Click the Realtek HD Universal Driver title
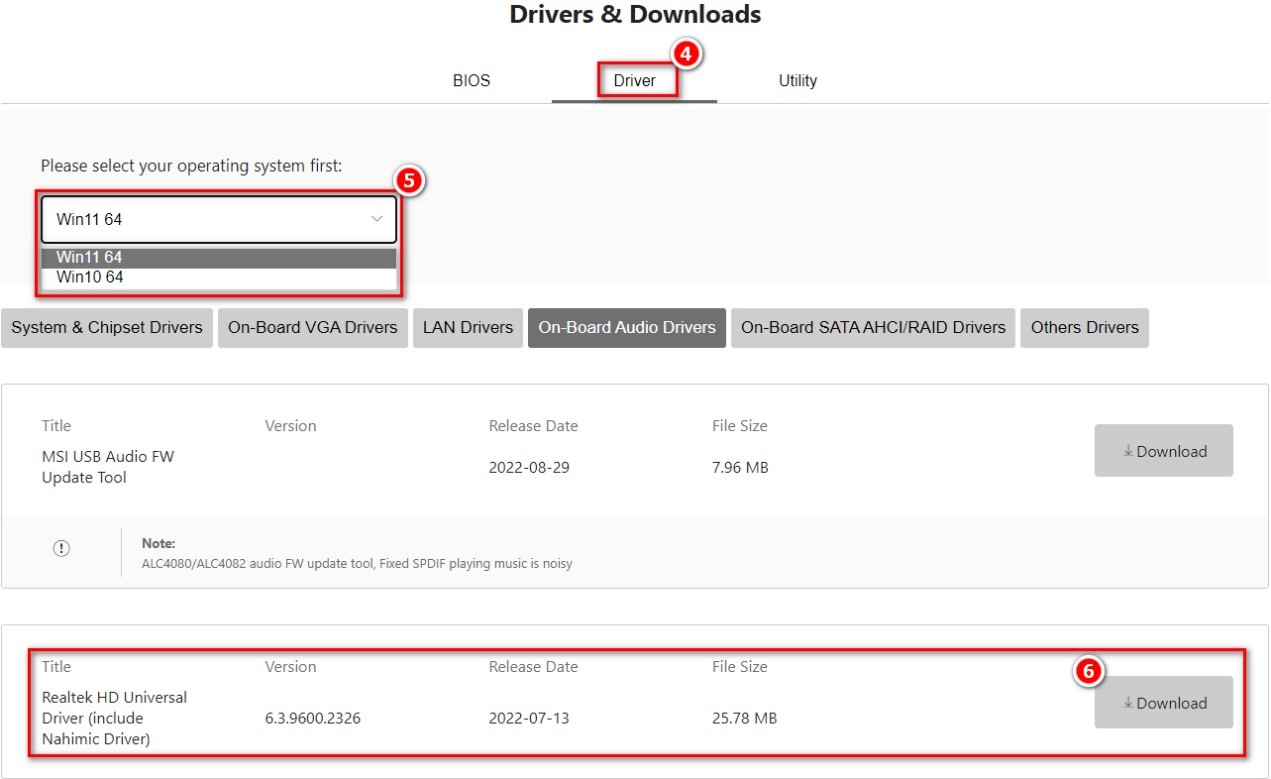The width and height of the screenshot is (1271, 779). click(x=114, y=718)
